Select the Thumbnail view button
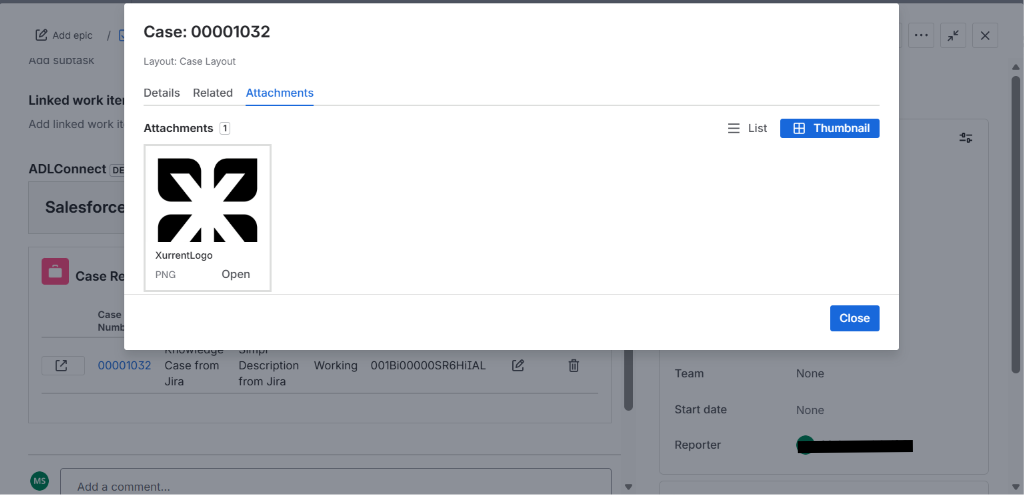 [x=829, y=128]
